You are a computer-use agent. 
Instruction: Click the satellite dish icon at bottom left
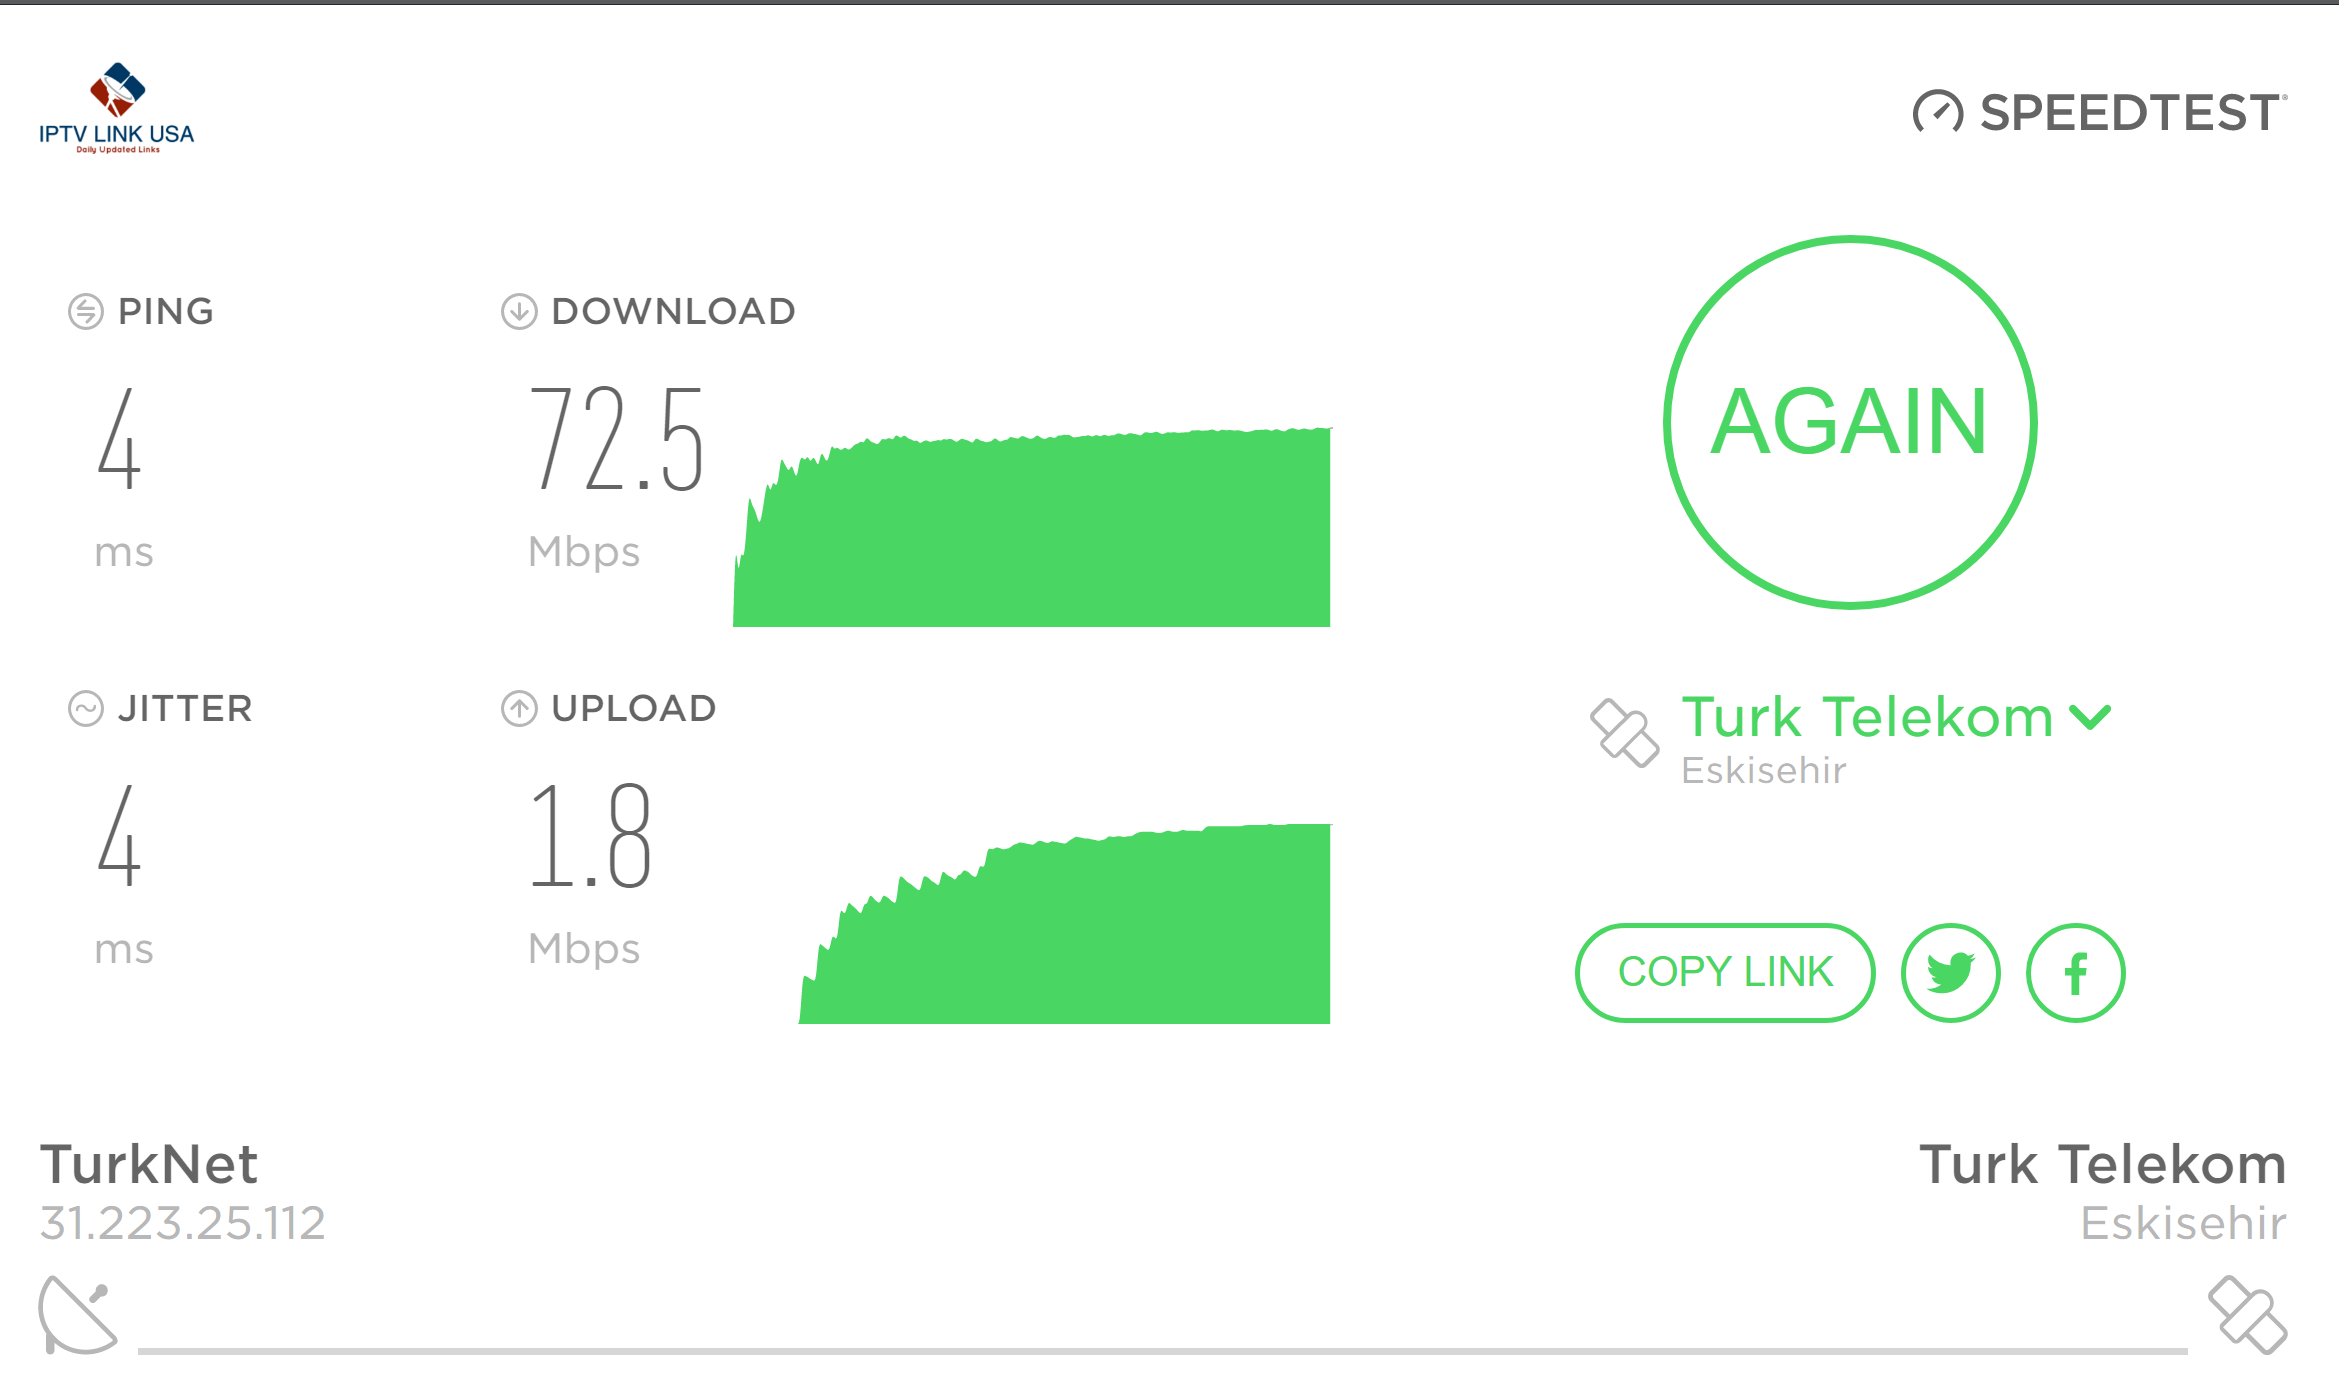click(77, 1314)
